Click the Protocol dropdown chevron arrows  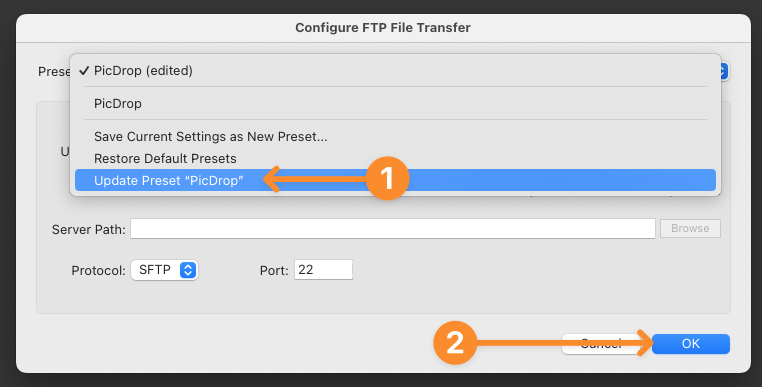pos(188,270)
